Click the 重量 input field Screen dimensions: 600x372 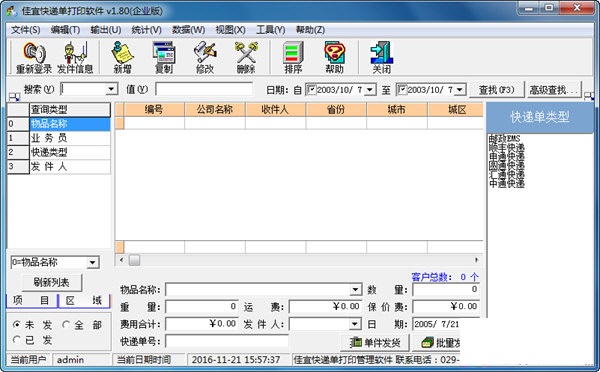[x=202, y=307]
